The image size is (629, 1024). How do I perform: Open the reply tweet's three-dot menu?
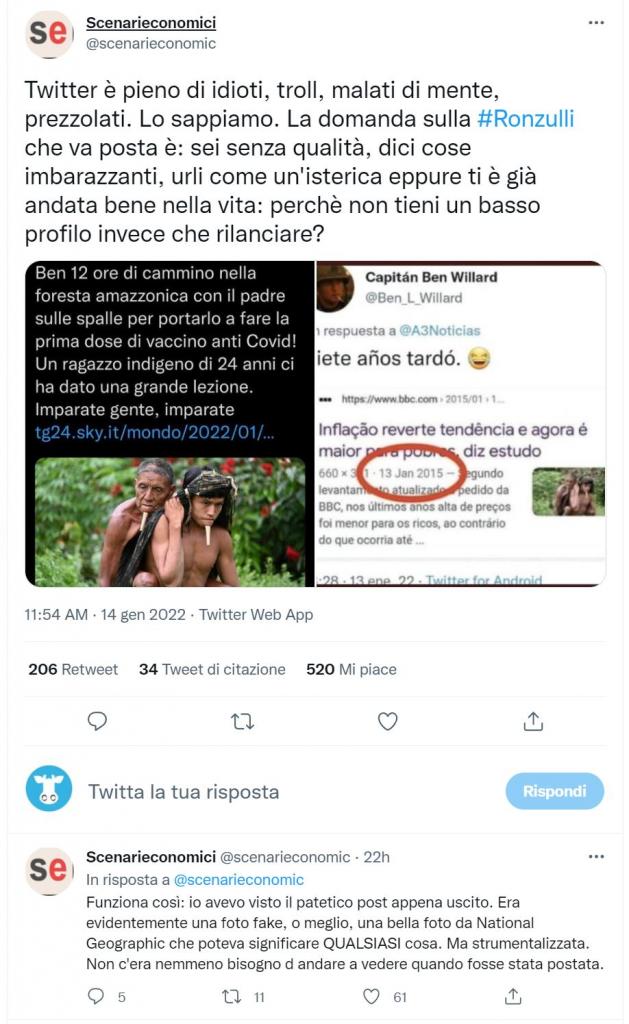(596, 857)
